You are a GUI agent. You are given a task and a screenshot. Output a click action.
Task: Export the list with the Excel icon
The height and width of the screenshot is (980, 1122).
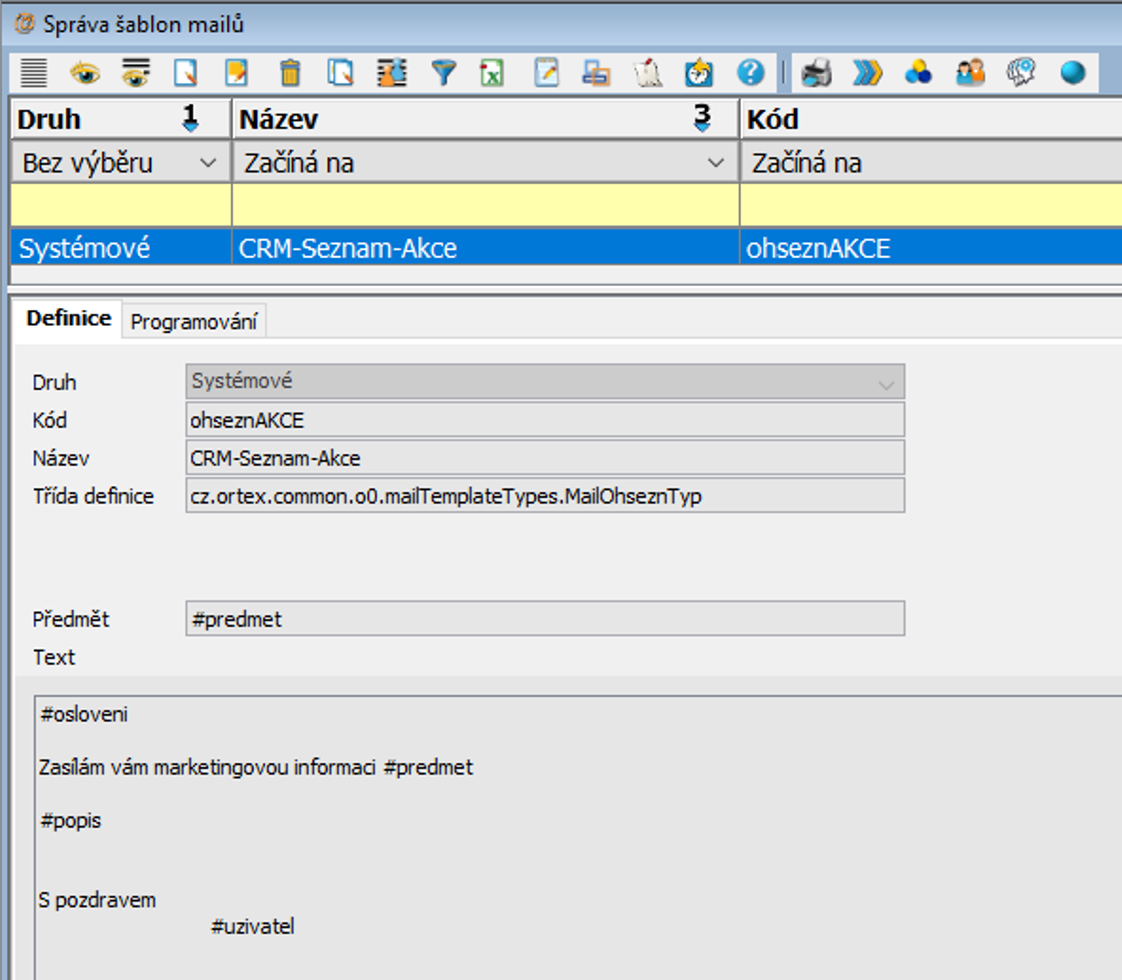click(x=492, y=73)
